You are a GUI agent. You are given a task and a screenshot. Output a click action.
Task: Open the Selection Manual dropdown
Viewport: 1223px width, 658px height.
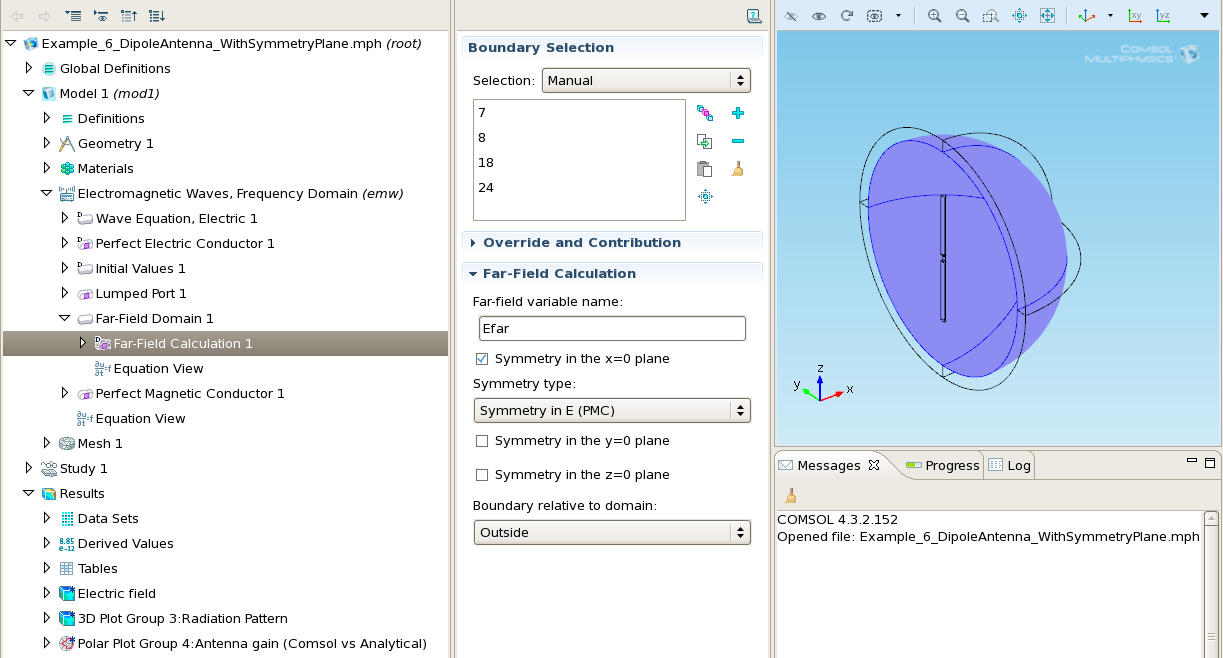coord(646,81)
